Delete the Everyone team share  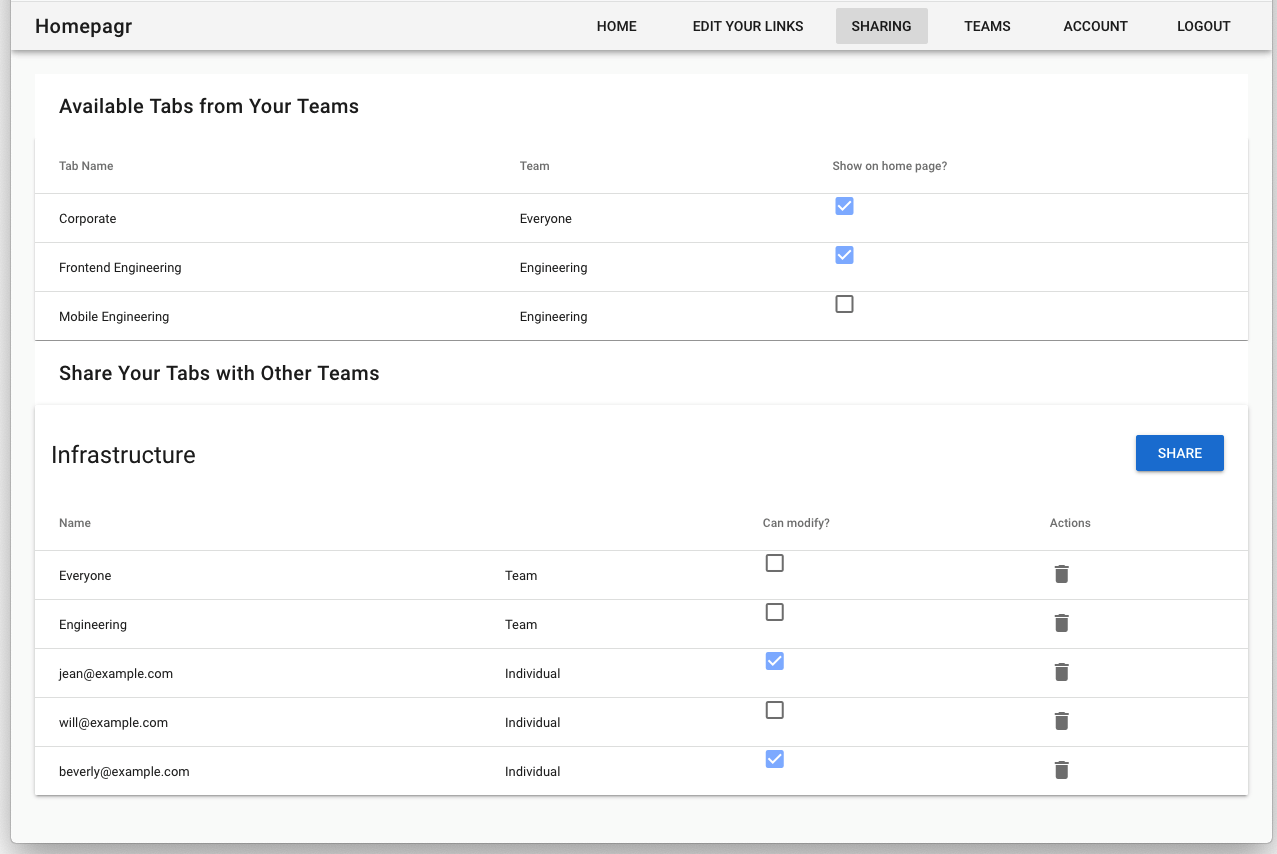click(1061, 574)
